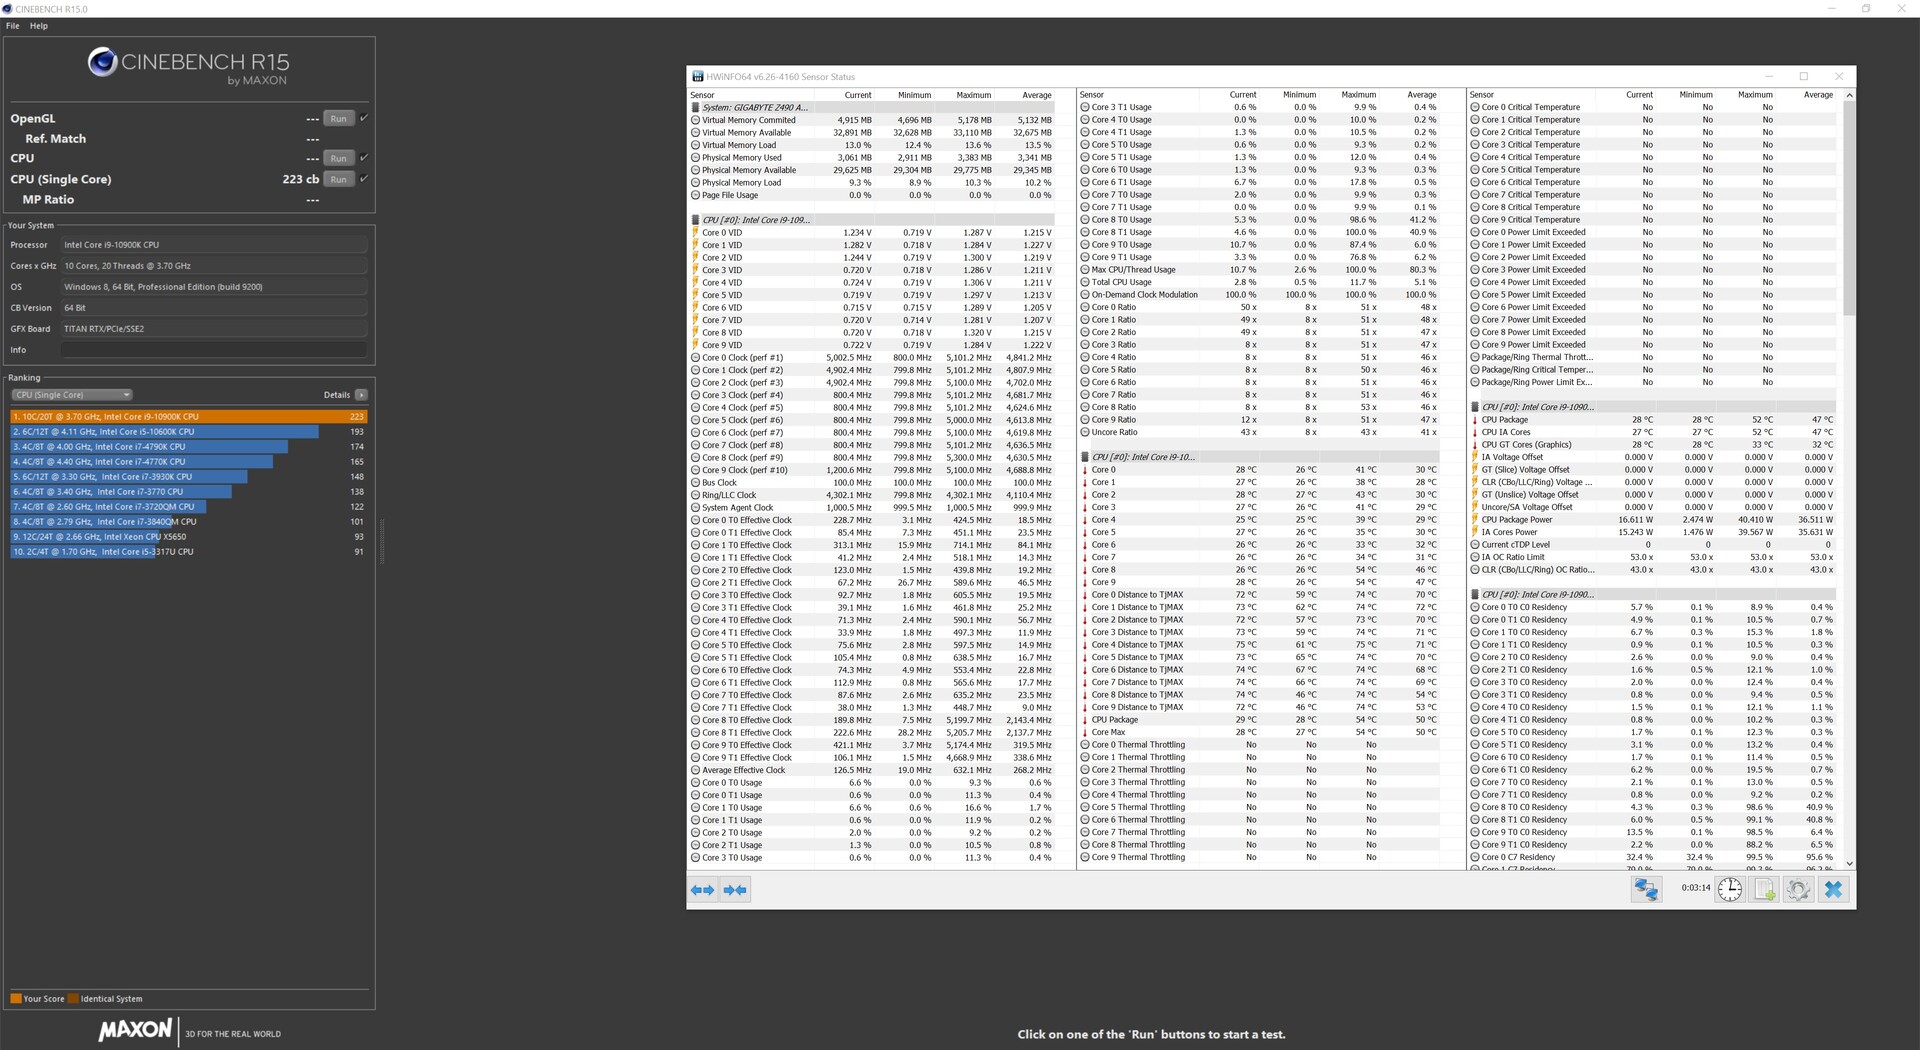This screenshot has height=1050, width=1920.
Task: Select the Intel Core i9-10900K ranking entry
Action: pos(189,417)
